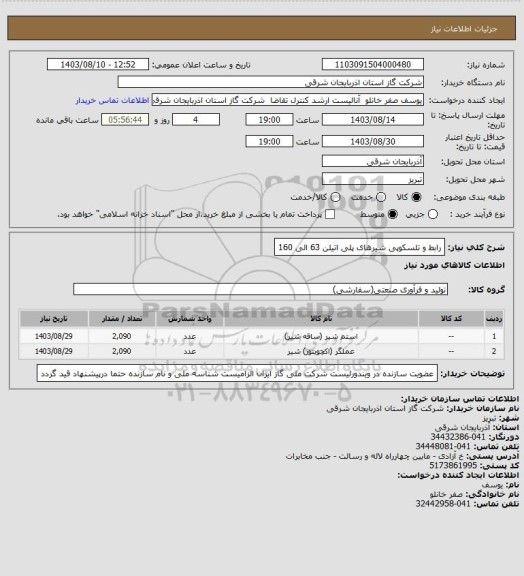Click the remaining days field showing 4
The height and width of the screenshot is (576, 524).
point(196,120)
